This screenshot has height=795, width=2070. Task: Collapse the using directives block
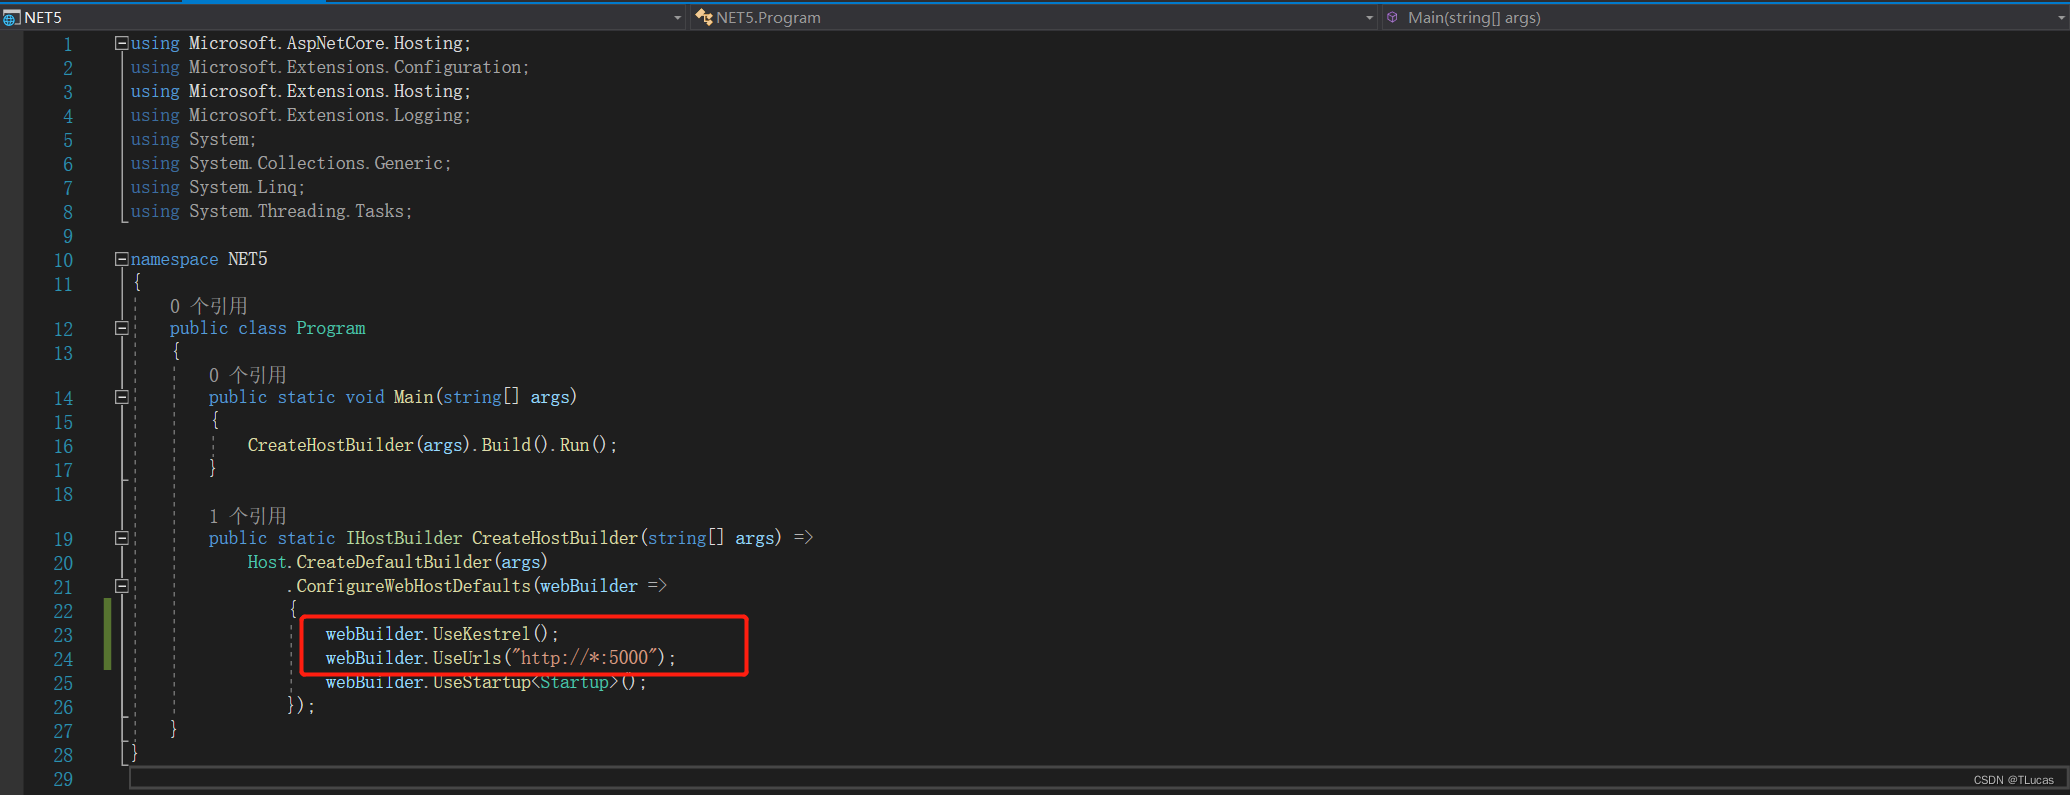(122, 43)
